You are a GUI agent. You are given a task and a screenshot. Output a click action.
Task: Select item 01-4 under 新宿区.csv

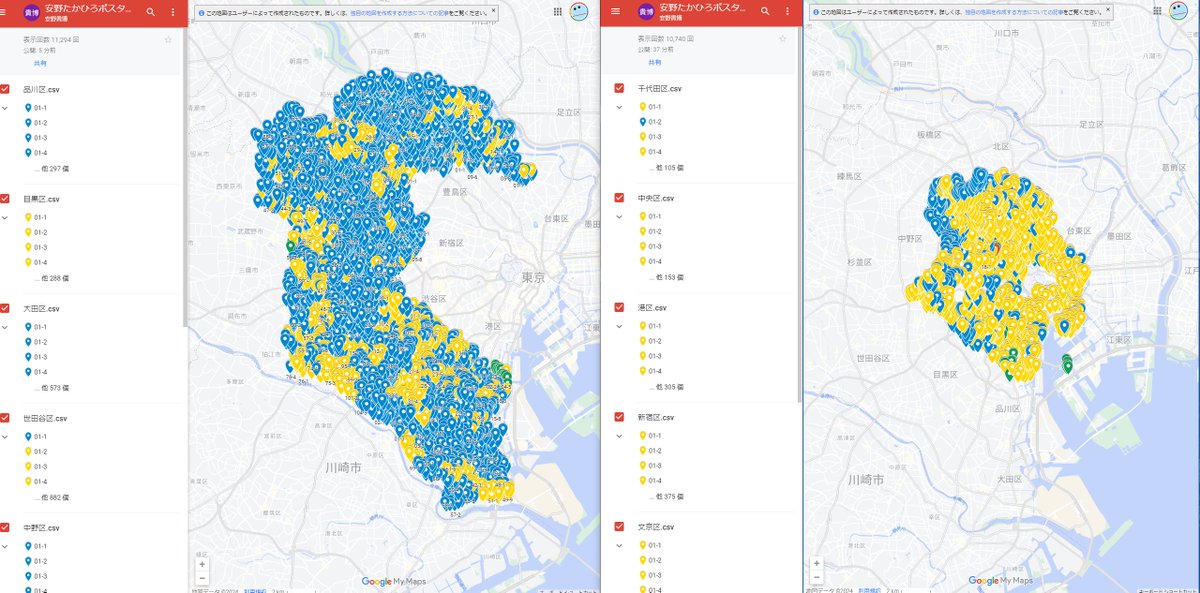(654, 480)
